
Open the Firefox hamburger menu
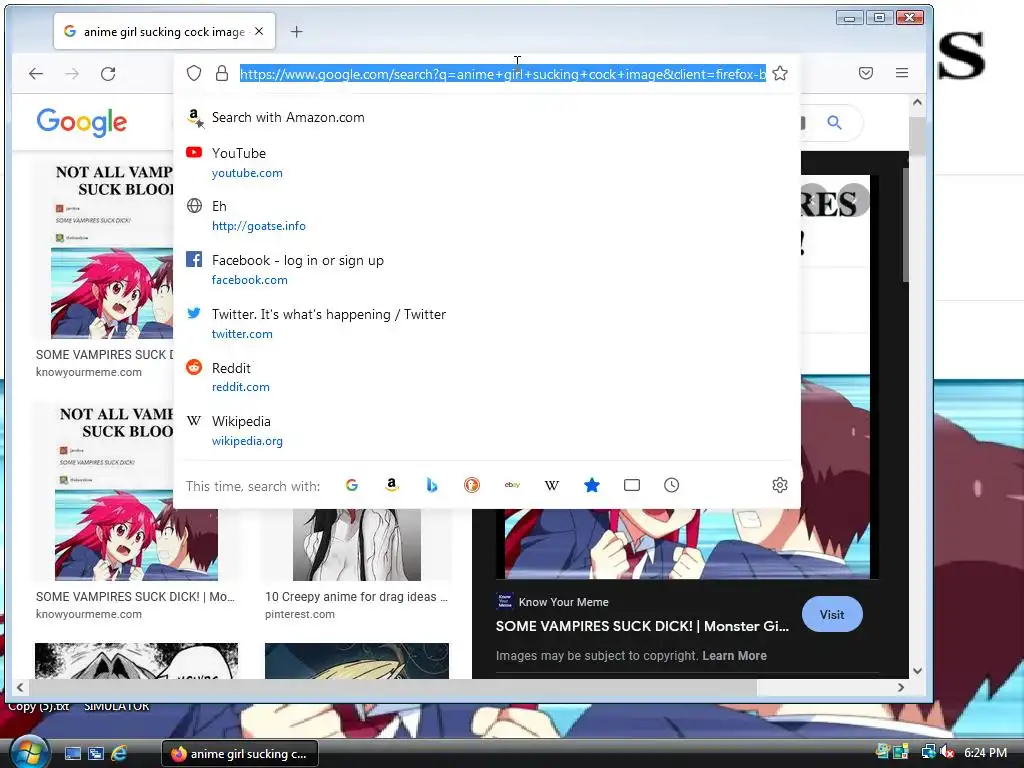[902, 73]
